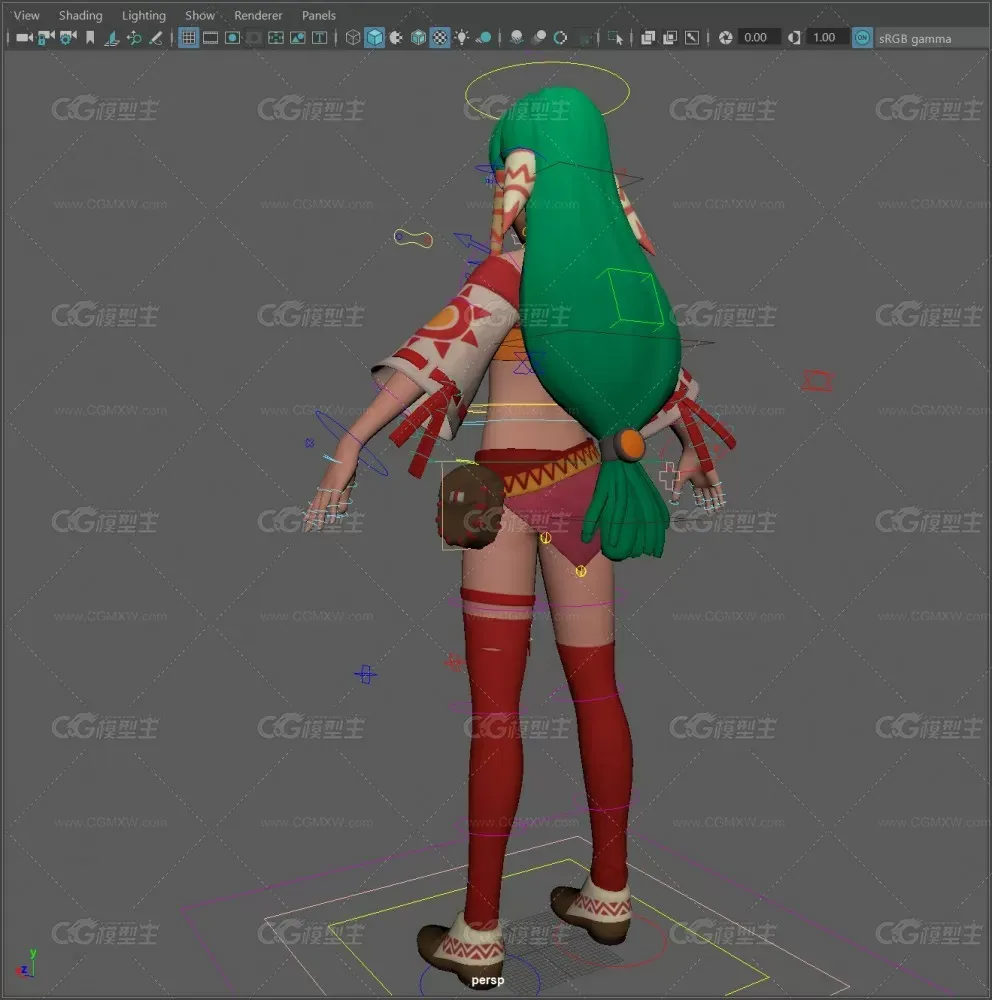This screenshot has width=992, height=1000.
Task: Open the sRGB gamma dropdown
Action: (x=931, y=39)
